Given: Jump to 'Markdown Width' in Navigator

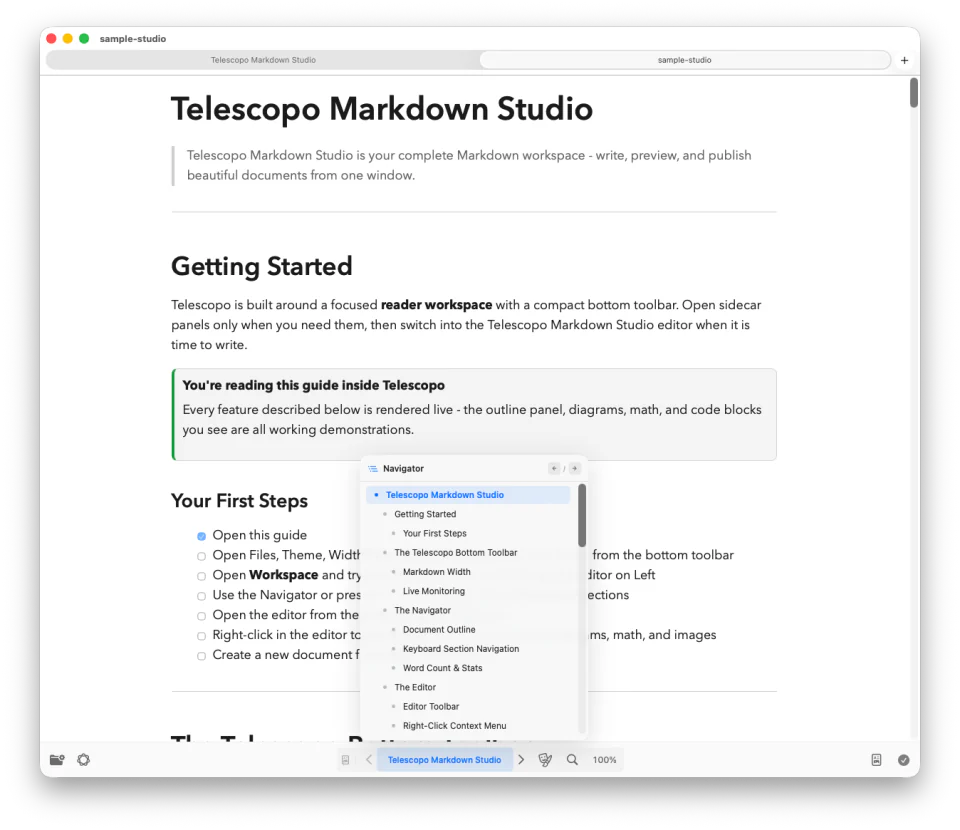Looking at the screenshot, I should [437, 572].
